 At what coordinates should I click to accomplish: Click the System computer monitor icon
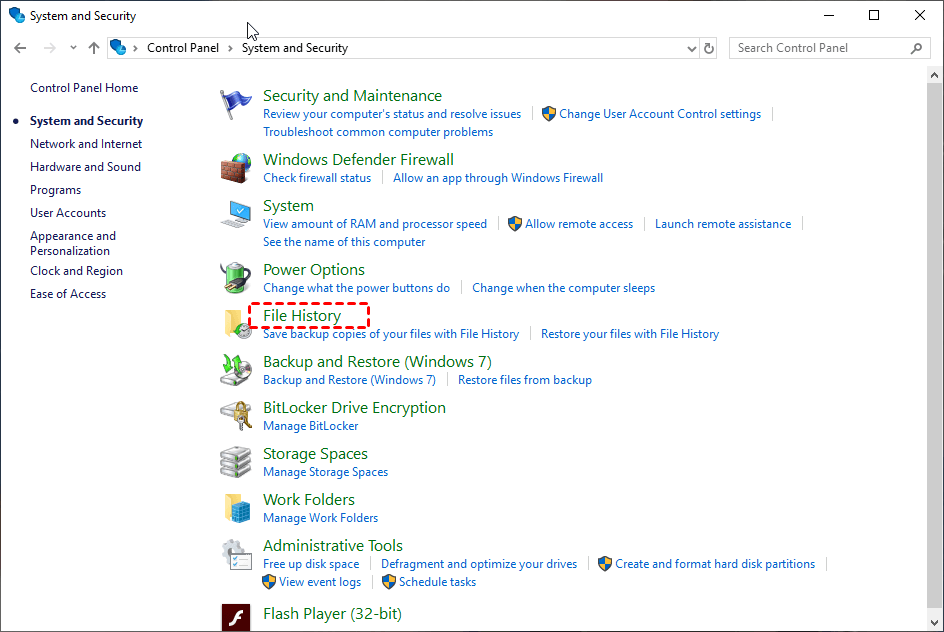click(x=235, y=214)
